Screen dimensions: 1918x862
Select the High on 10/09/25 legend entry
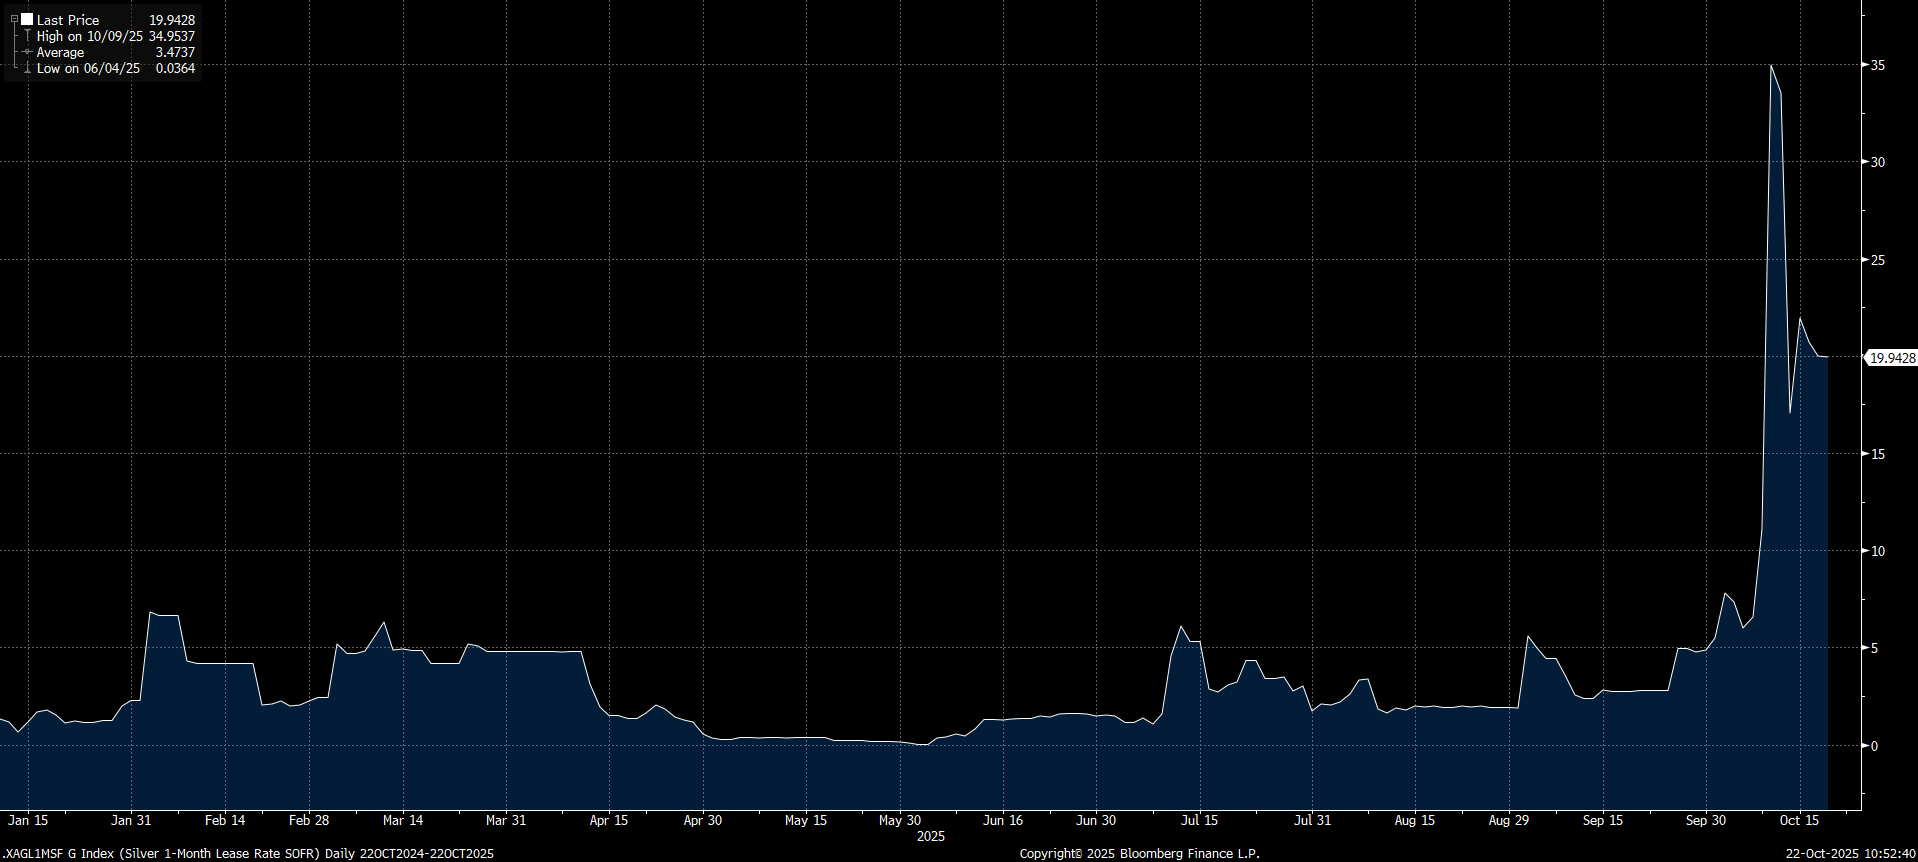click(x=90, y=36)
